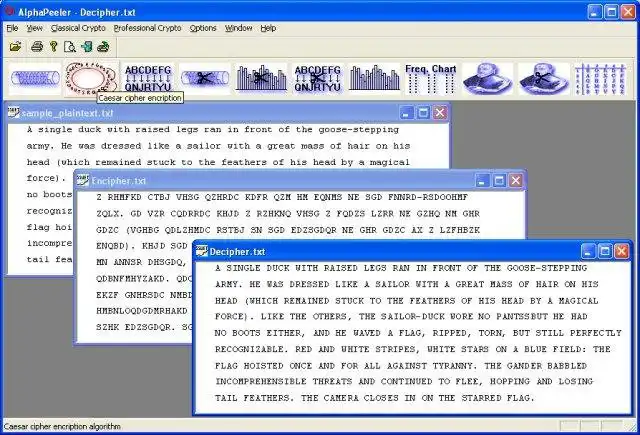This screenshot has width=640, height=435.
Task: Click the printer icon in toolbar
Action: (37, 47)
